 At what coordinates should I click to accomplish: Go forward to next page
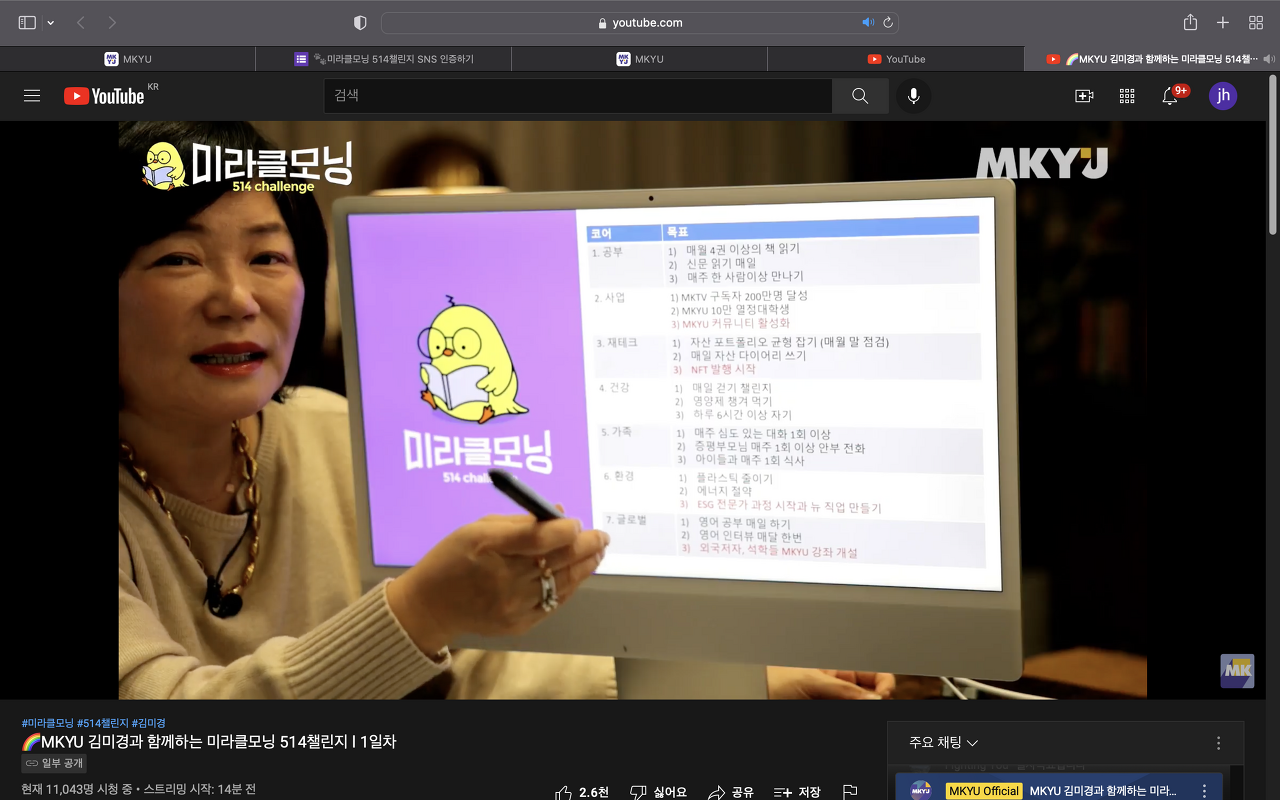pos(112,22)
